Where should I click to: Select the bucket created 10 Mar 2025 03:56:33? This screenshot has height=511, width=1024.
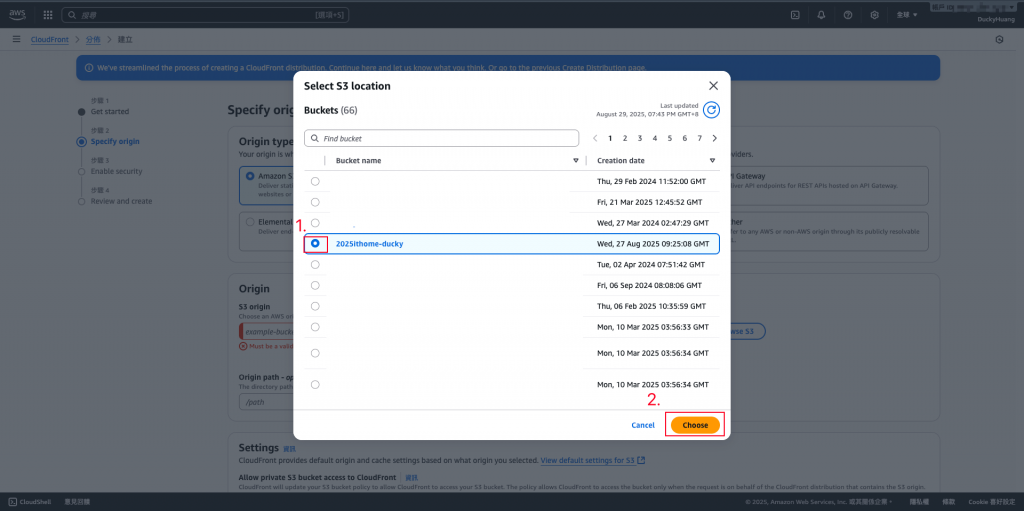[315, 327]
